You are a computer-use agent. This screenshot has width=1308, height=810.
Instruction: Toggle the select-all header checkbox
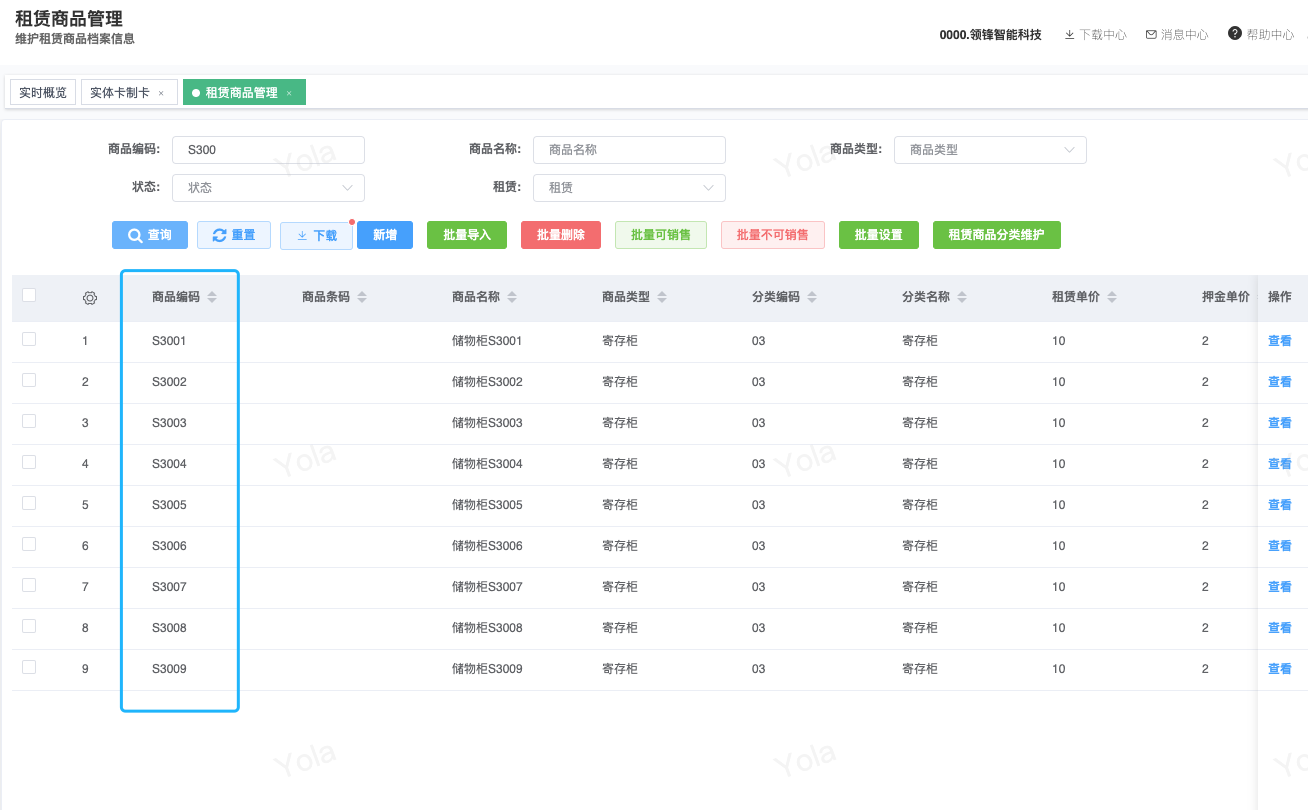pos(29,295)
